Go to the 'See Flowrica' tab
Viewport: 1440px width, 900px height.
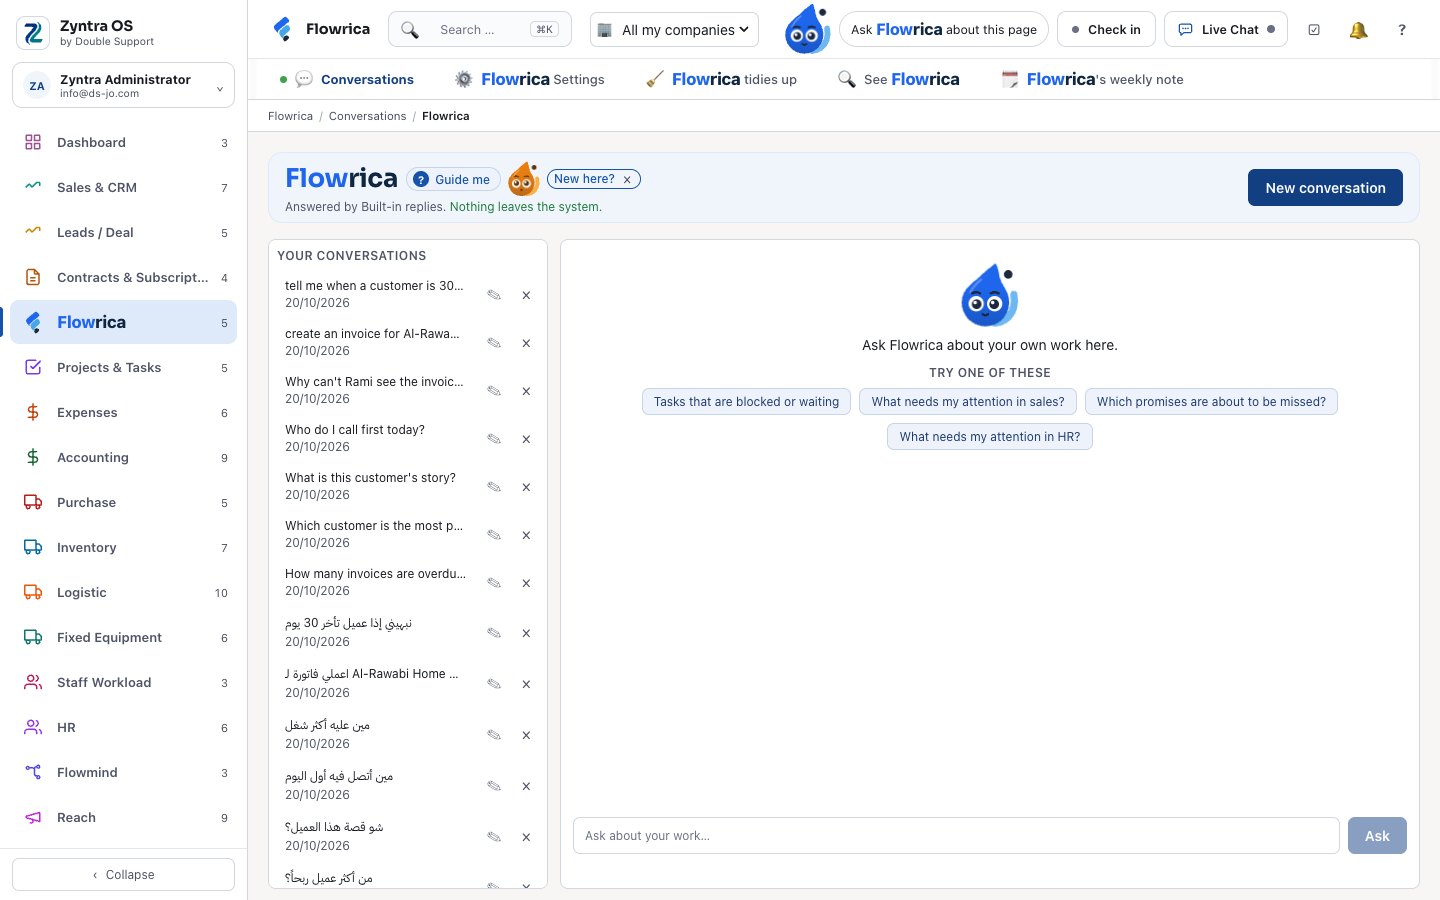tap(899, 79)
